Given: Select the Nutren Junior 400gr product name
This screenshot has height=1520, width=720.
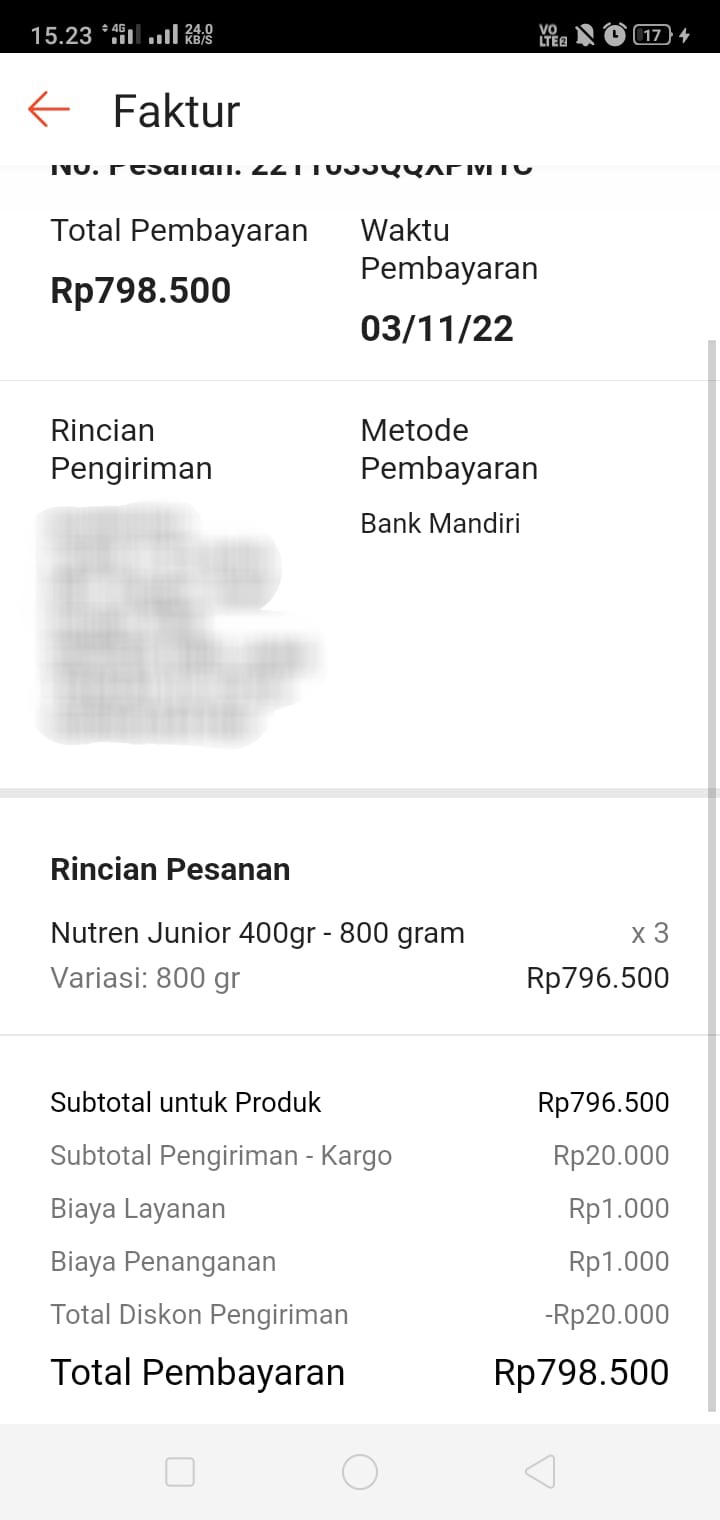Looking at the screenshot, I should [x=257, y=933].
